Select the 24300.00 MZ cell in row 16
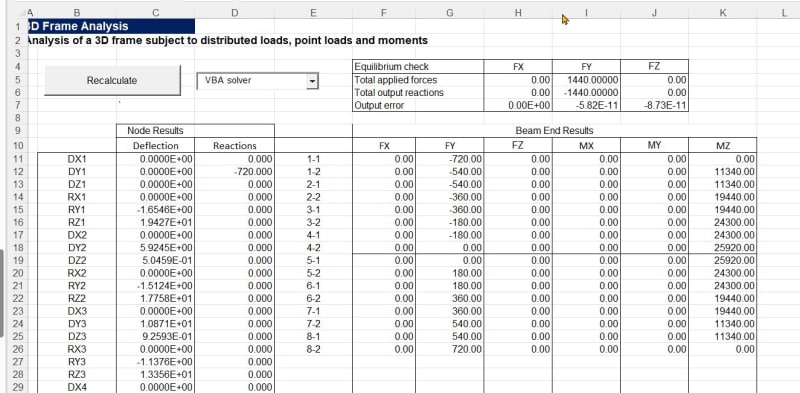 (x=722, y=223)
